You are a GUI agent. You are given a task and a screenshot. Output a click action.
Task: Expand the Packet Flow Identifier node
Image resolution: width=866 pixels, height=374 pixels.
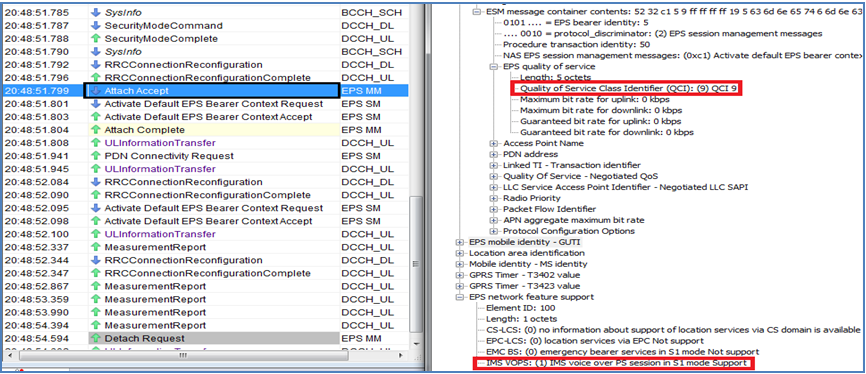[493, 209]
